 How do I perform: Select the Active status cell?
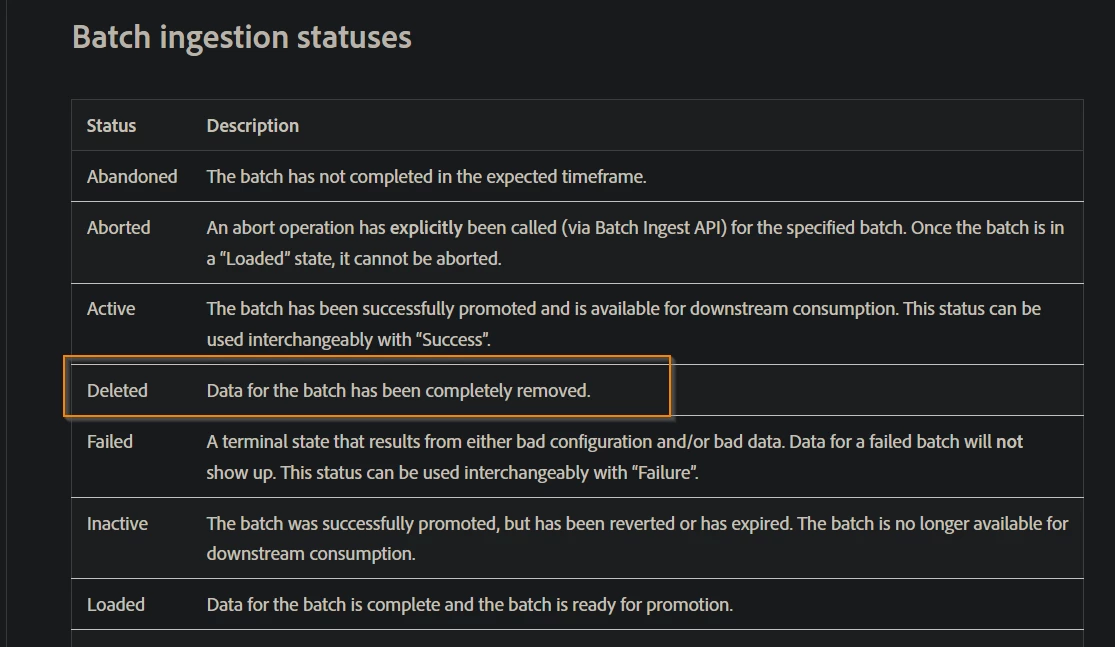point(111,309)
